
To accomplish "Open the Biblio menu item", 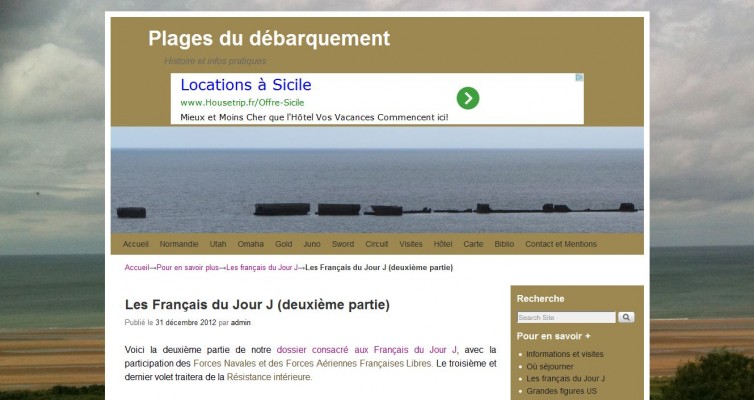I will (504, 244).
